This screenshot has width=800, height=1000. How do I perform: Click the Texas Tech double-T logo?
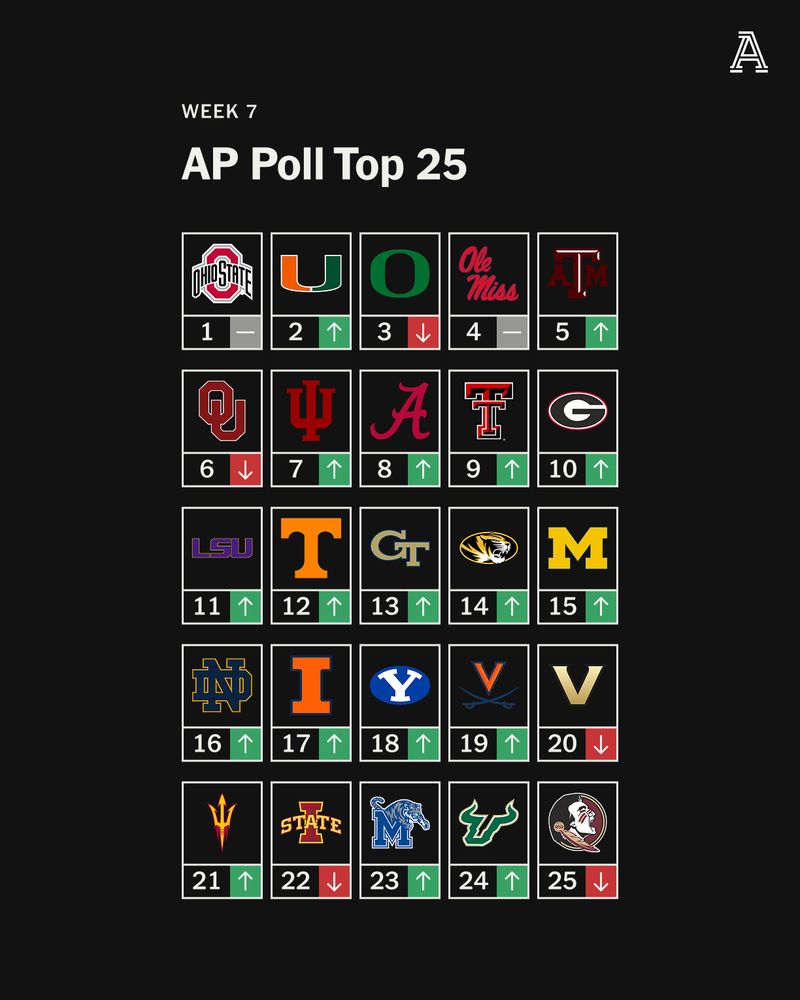tap(489, 411)
